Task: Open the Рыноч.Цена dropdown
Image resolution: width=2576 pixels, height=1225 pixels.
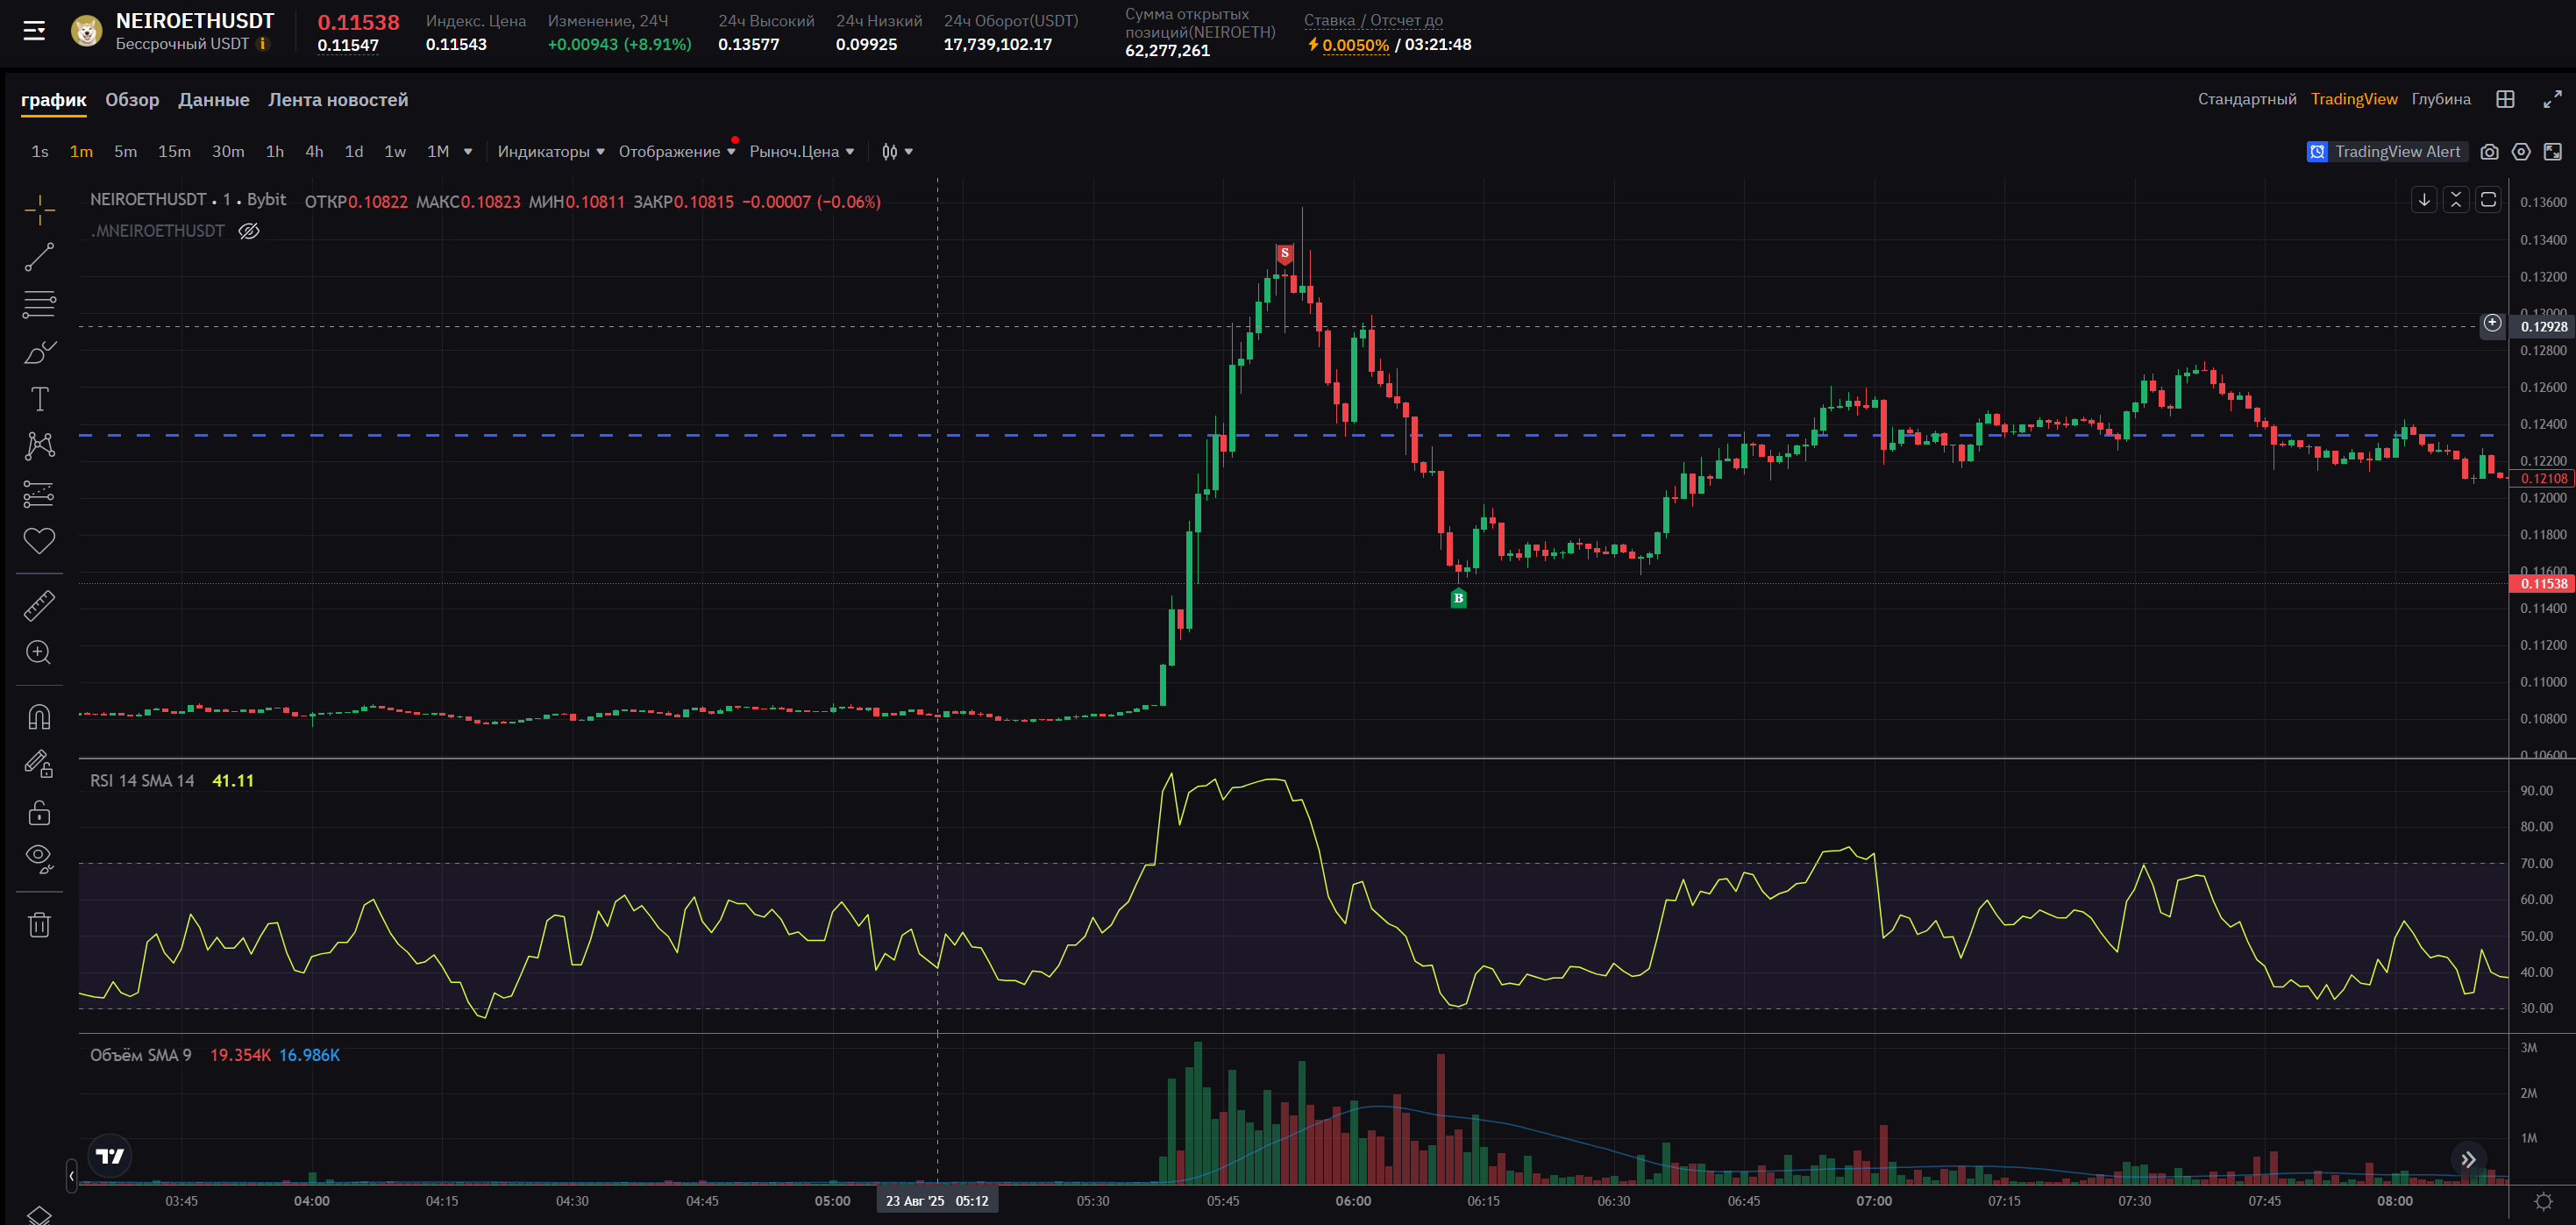Action: point(801,152)
